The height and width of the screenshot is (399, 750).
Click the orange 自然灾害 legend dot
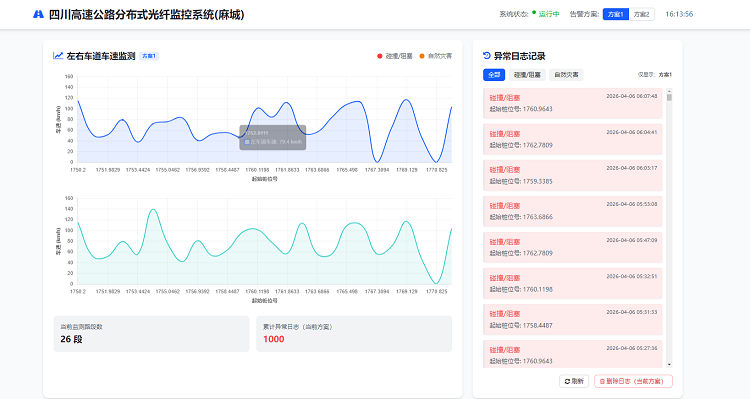pyautogui.click(x=422, y=56)
